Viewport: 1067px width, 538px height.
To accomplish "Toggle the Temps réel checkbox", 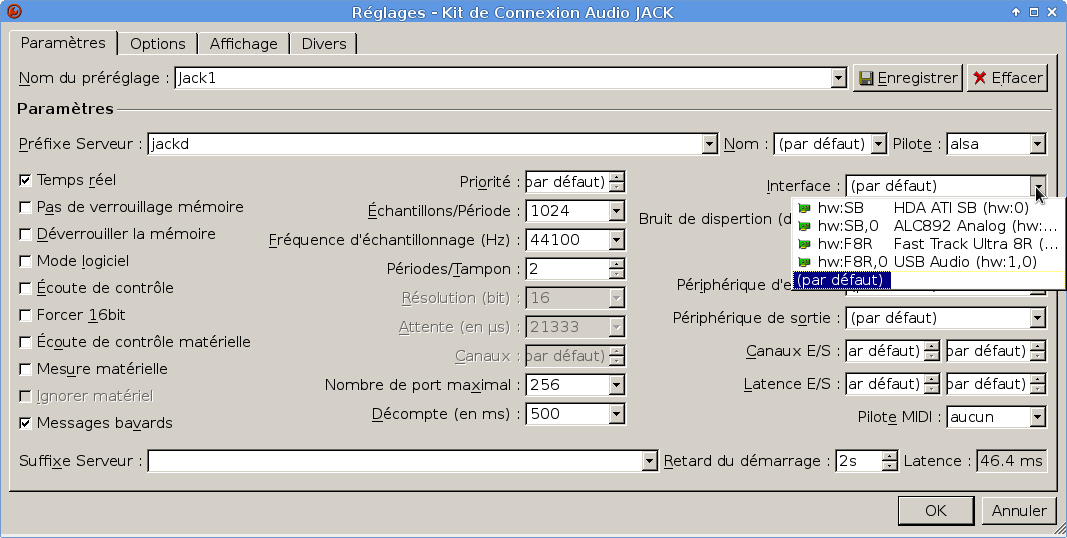I will (25, 180).
